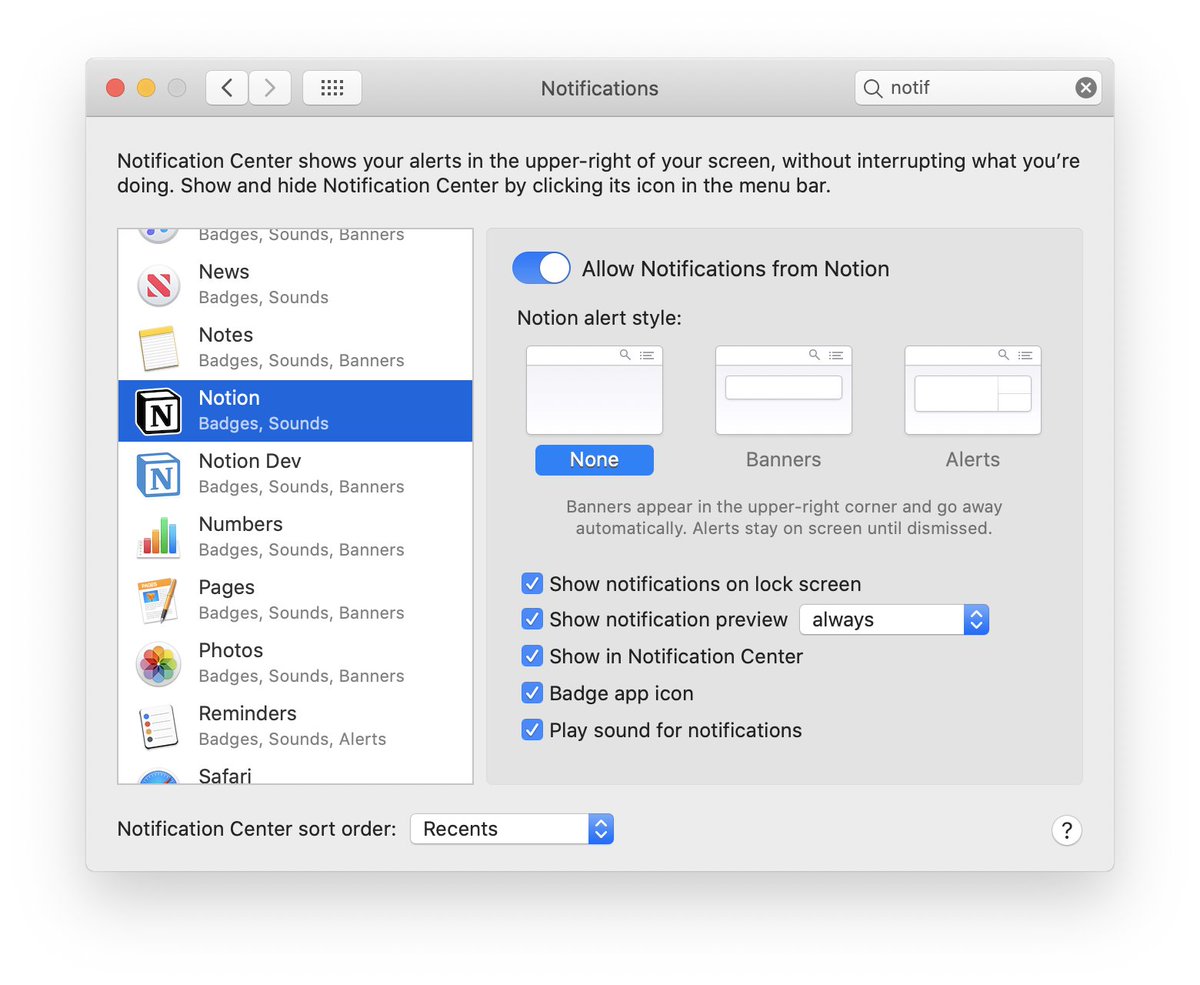Select Notion Dev in the app list
The image size is (1200, 985).
click(x=295, y=474)
